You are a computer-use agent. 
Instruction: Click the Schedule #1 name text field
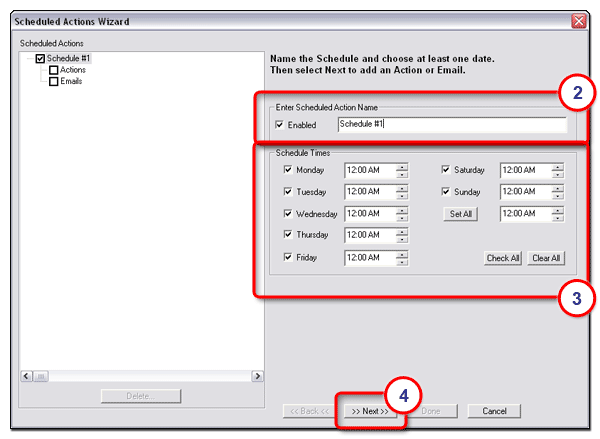450,125
